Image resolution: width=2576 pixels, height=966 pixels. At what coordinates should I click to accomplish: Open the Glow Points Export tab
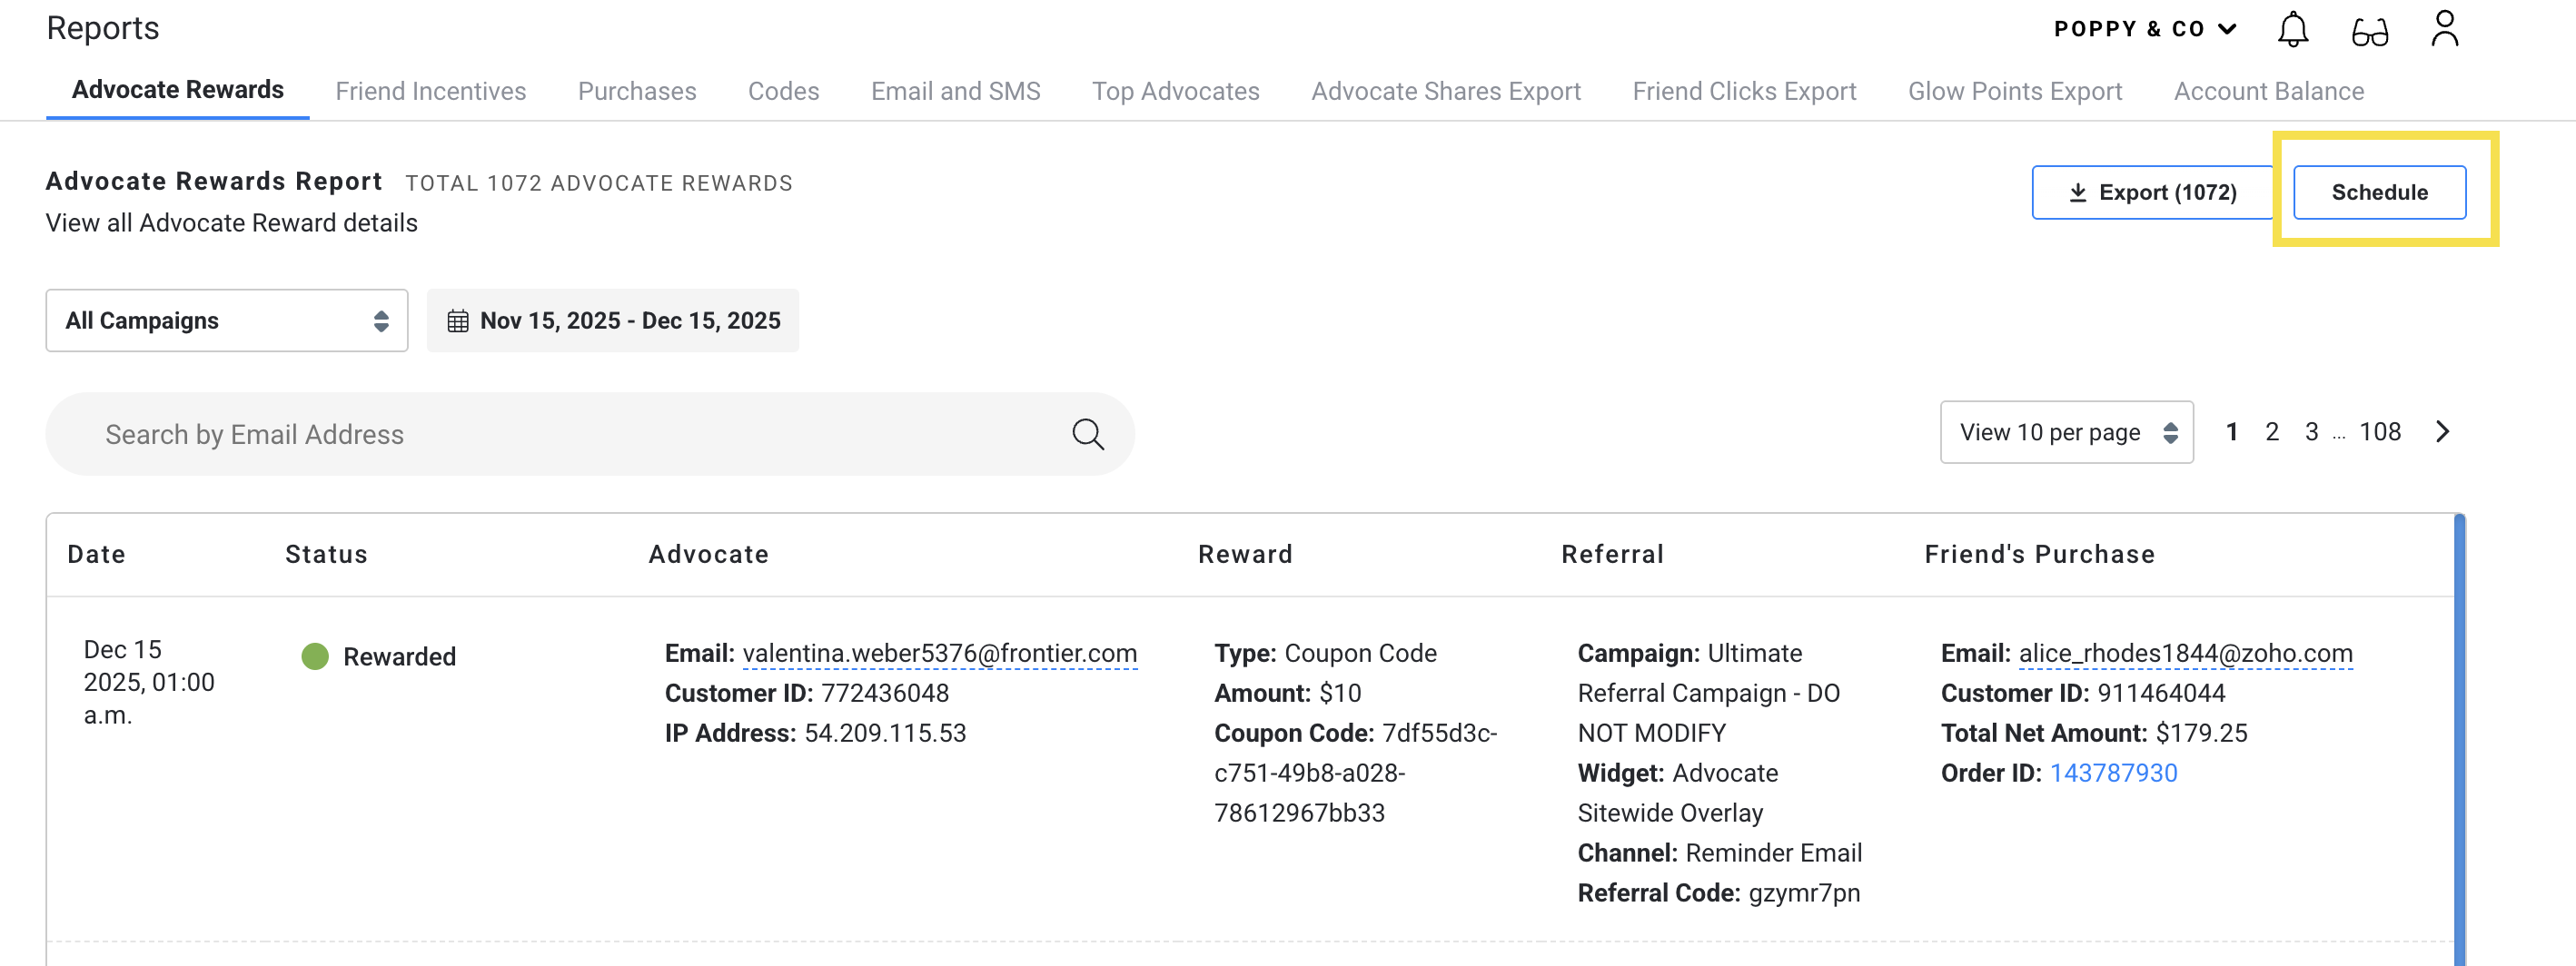coord(2014,91)
